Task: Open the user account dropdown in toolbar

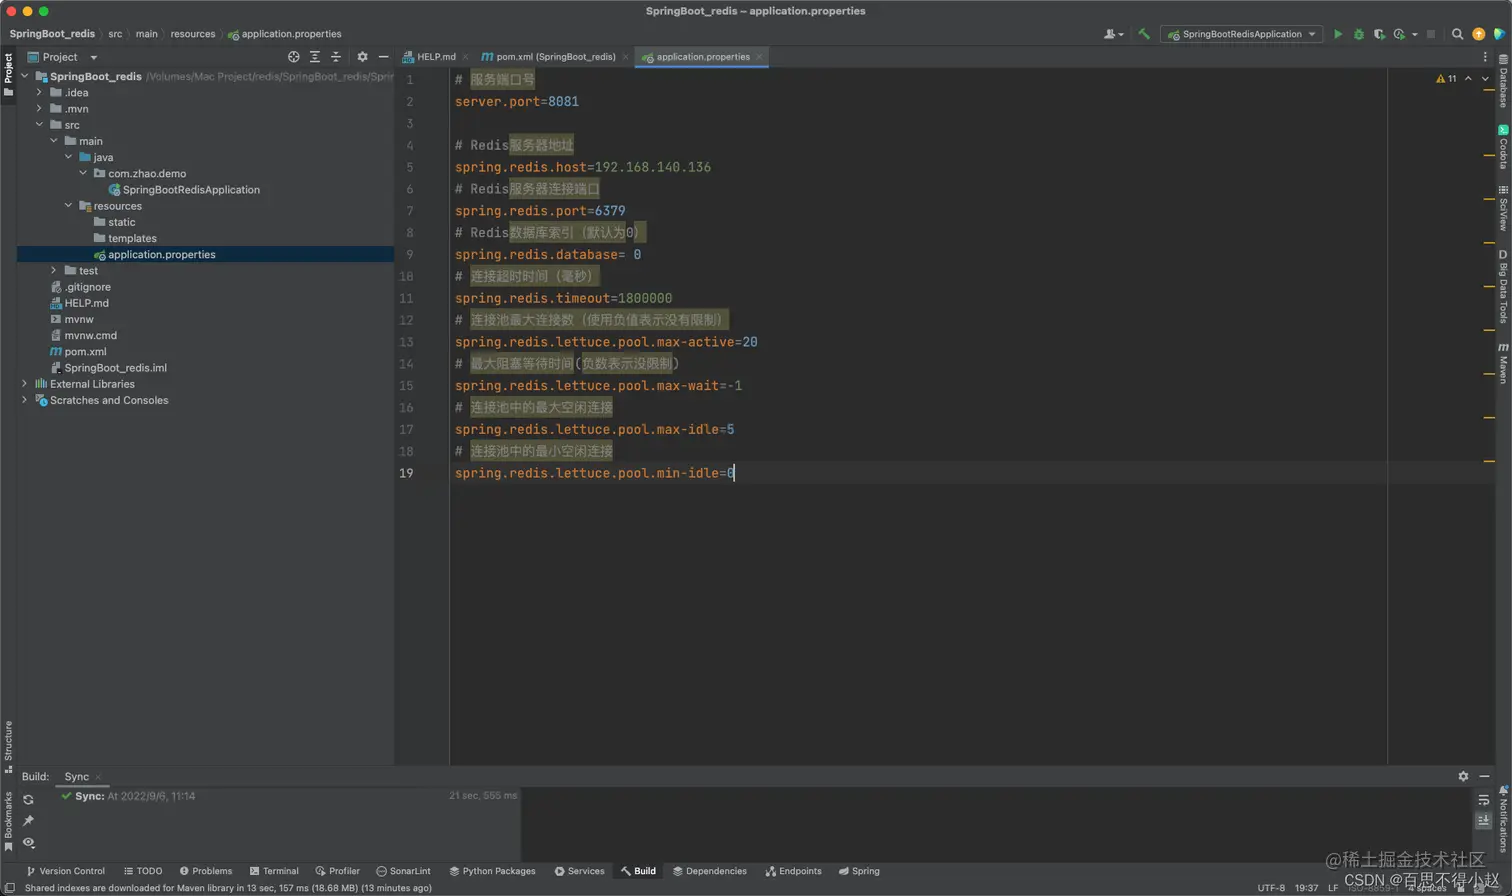Action: (1113, 34)
